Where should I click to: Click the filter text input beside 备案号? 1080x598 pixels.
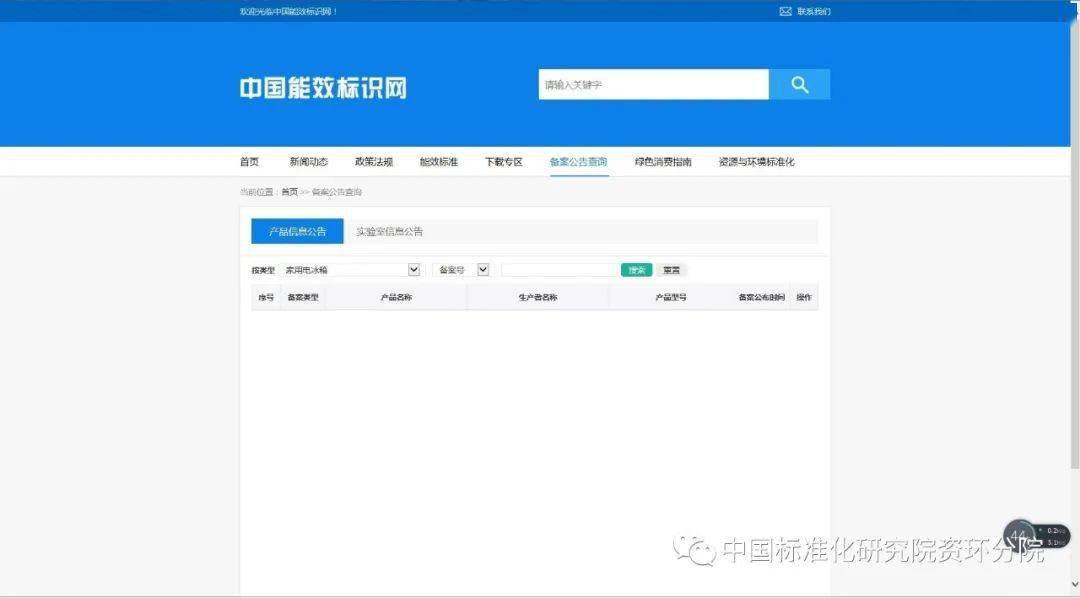point(559,270)
